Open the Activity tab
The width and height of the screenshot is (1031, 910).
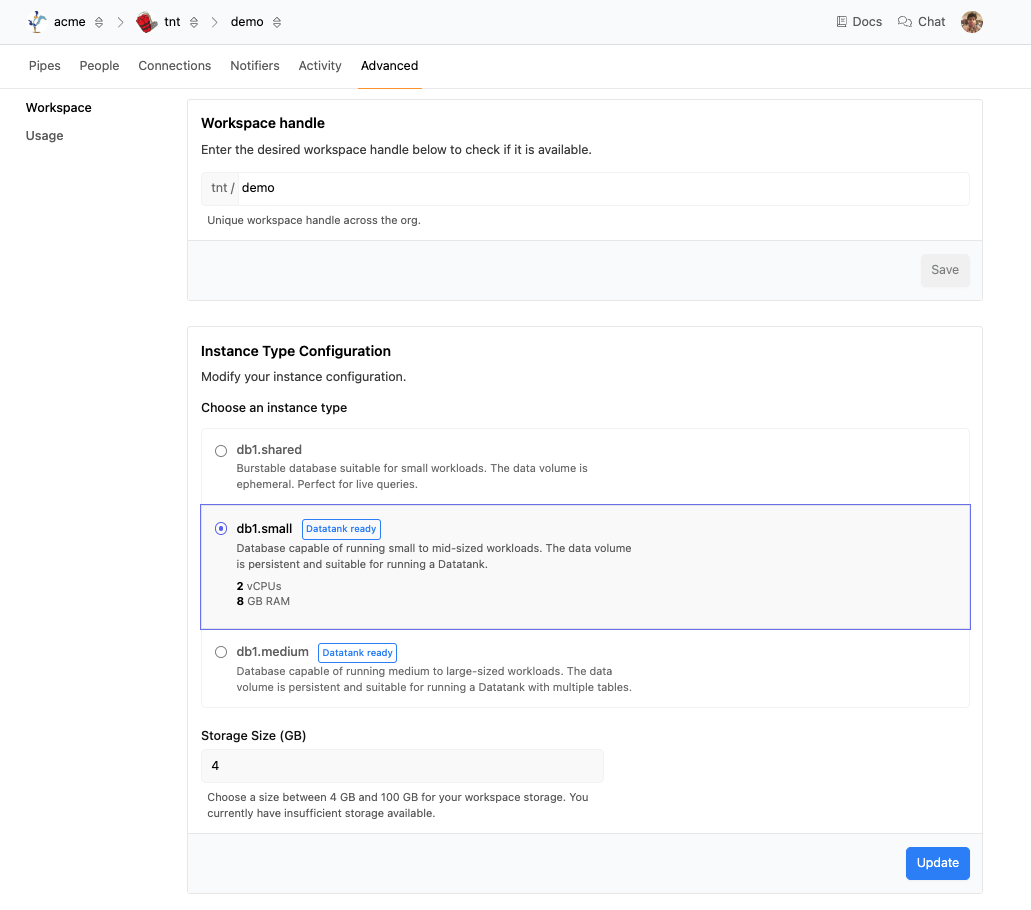tap(320, 66)
